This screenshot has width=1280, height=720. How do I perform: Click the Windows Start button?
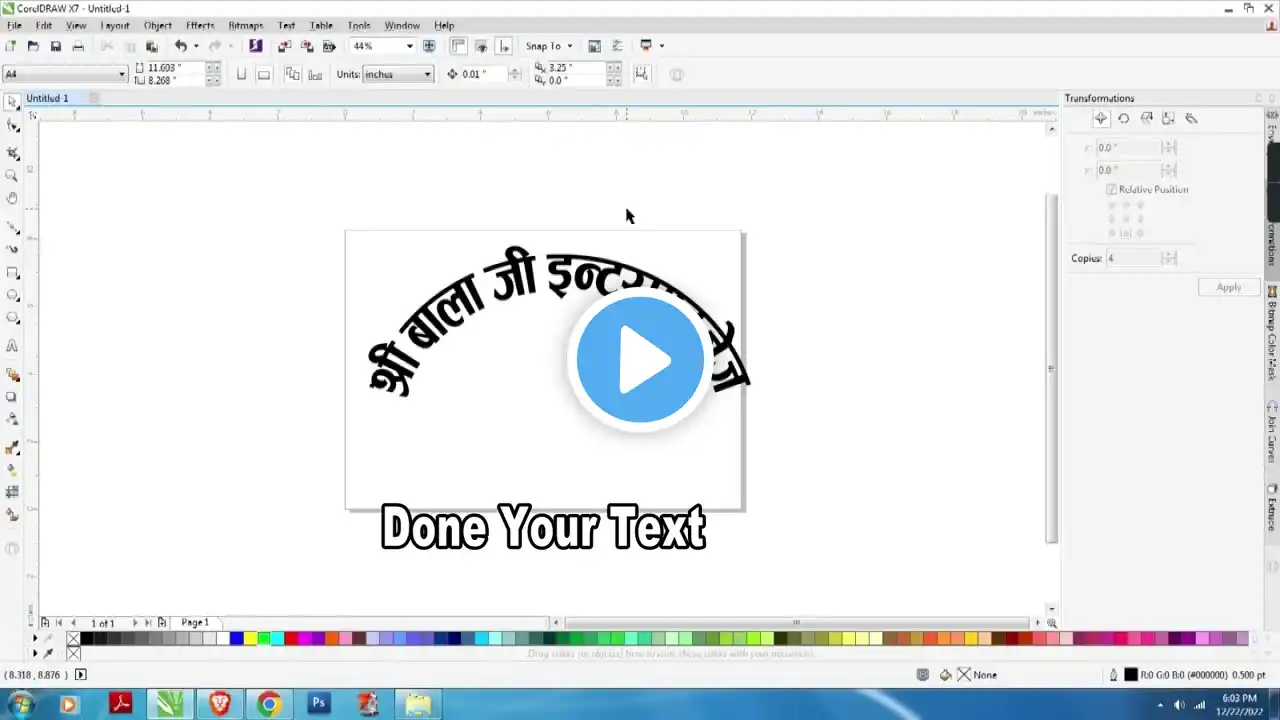click(x=20, y=704)
